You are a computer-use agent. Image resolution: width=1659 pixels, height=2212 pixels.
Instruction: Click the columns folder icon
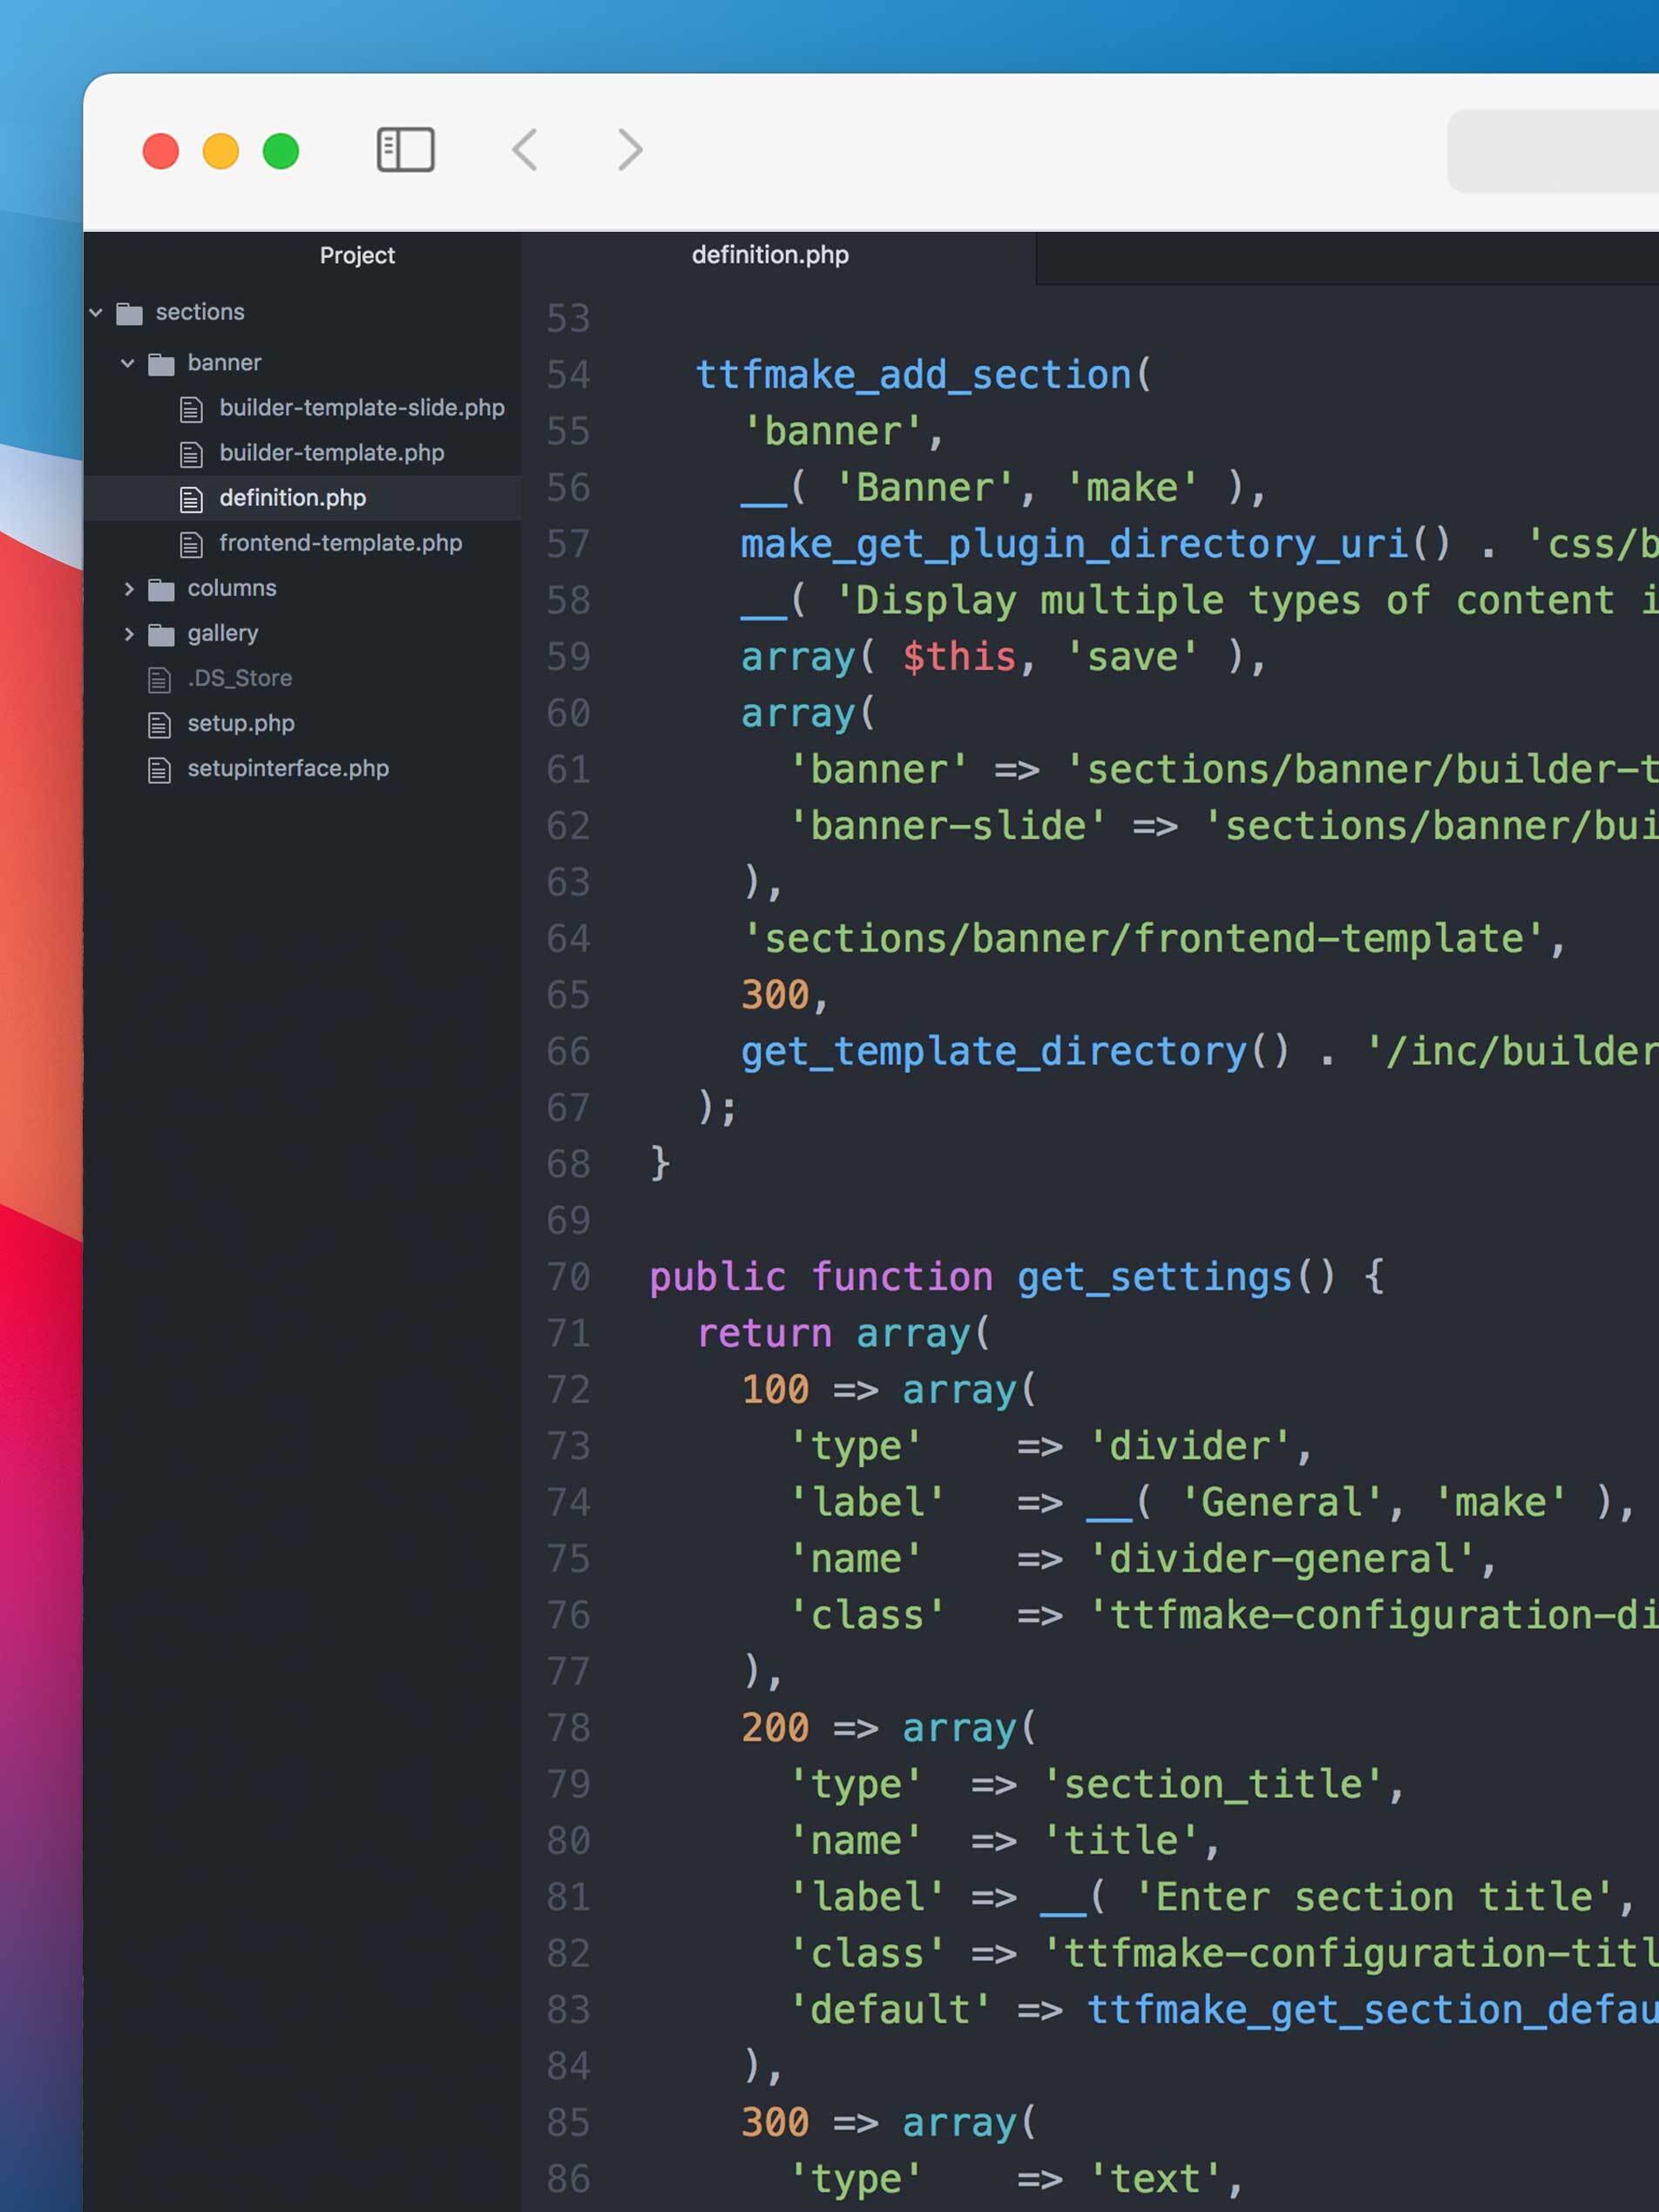pos(161,590)
